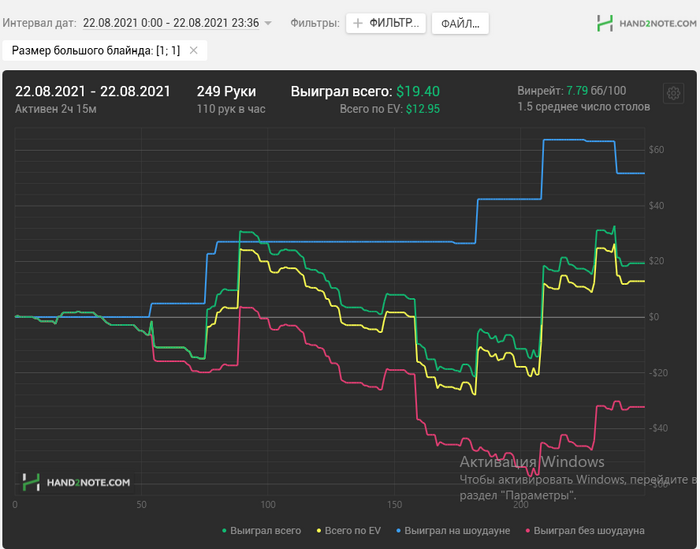This screenshot has width=700, height=549.
Task: Click the $60 axis label
Action: pos(656,150)
